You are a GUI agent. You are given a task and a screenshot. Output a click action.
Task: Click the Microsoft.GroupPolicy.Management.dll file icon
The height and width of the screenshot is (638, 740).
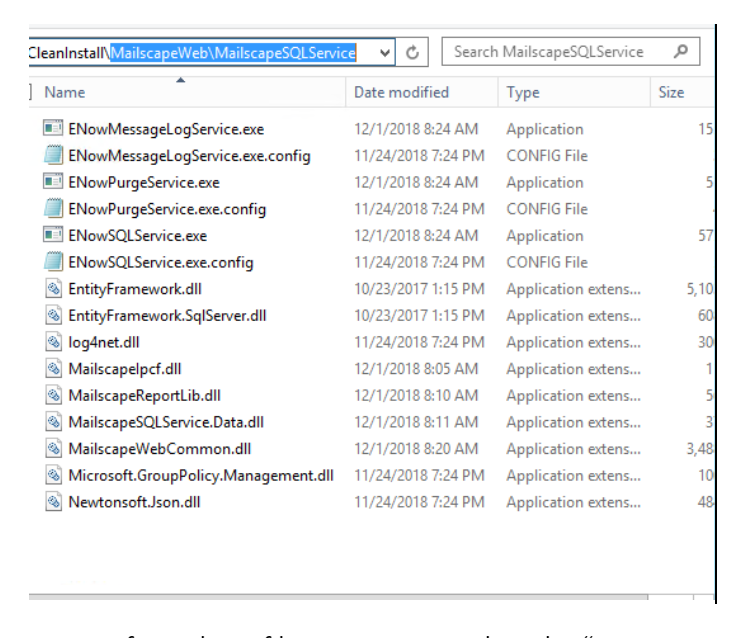point(53,475)
